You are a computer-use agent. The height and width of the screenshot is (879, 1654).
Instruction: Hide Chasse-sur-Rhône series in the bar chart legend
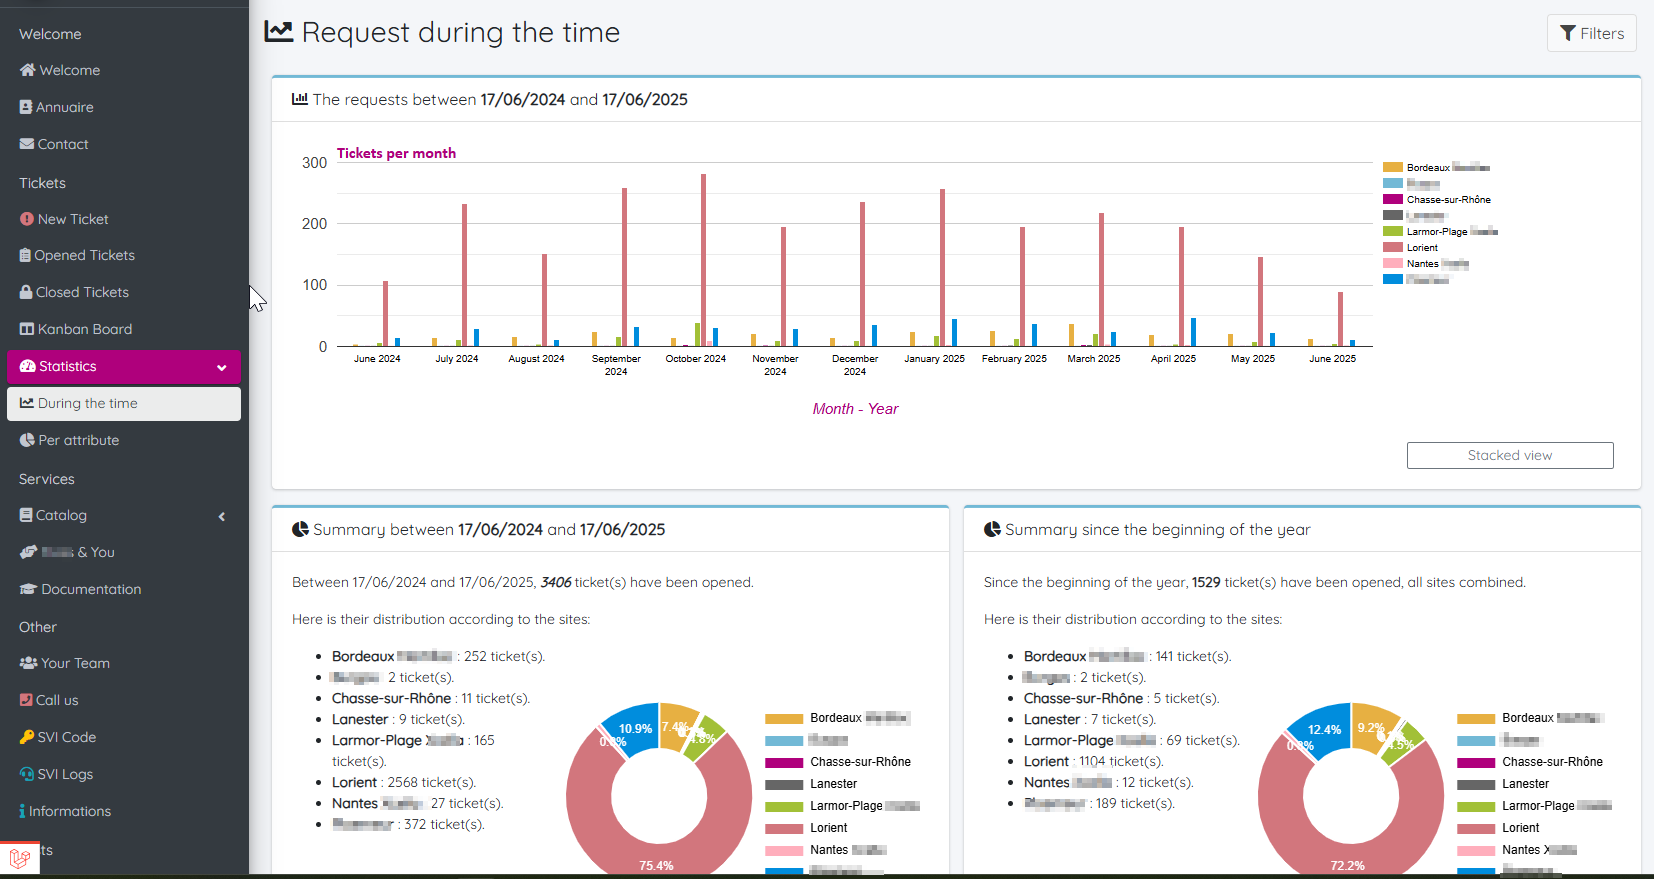tap(1447, 200)
